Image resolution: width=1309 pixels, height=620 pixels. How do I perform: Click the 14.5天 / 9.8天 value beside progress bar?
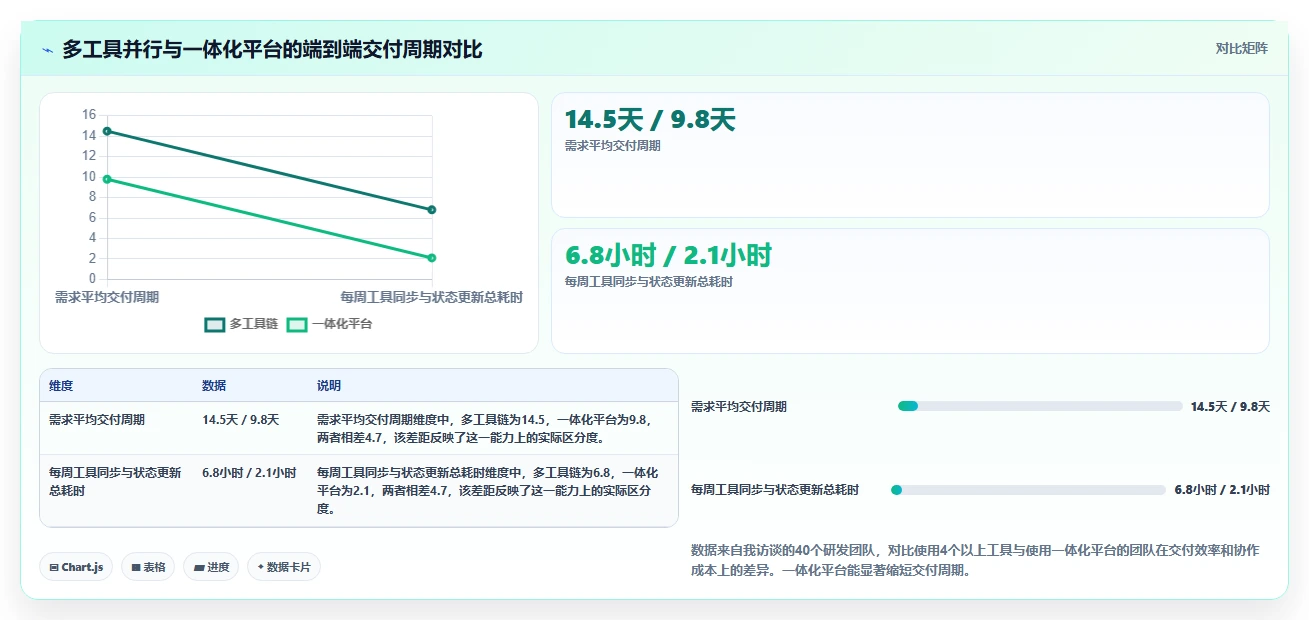(x=1230, y=407)
